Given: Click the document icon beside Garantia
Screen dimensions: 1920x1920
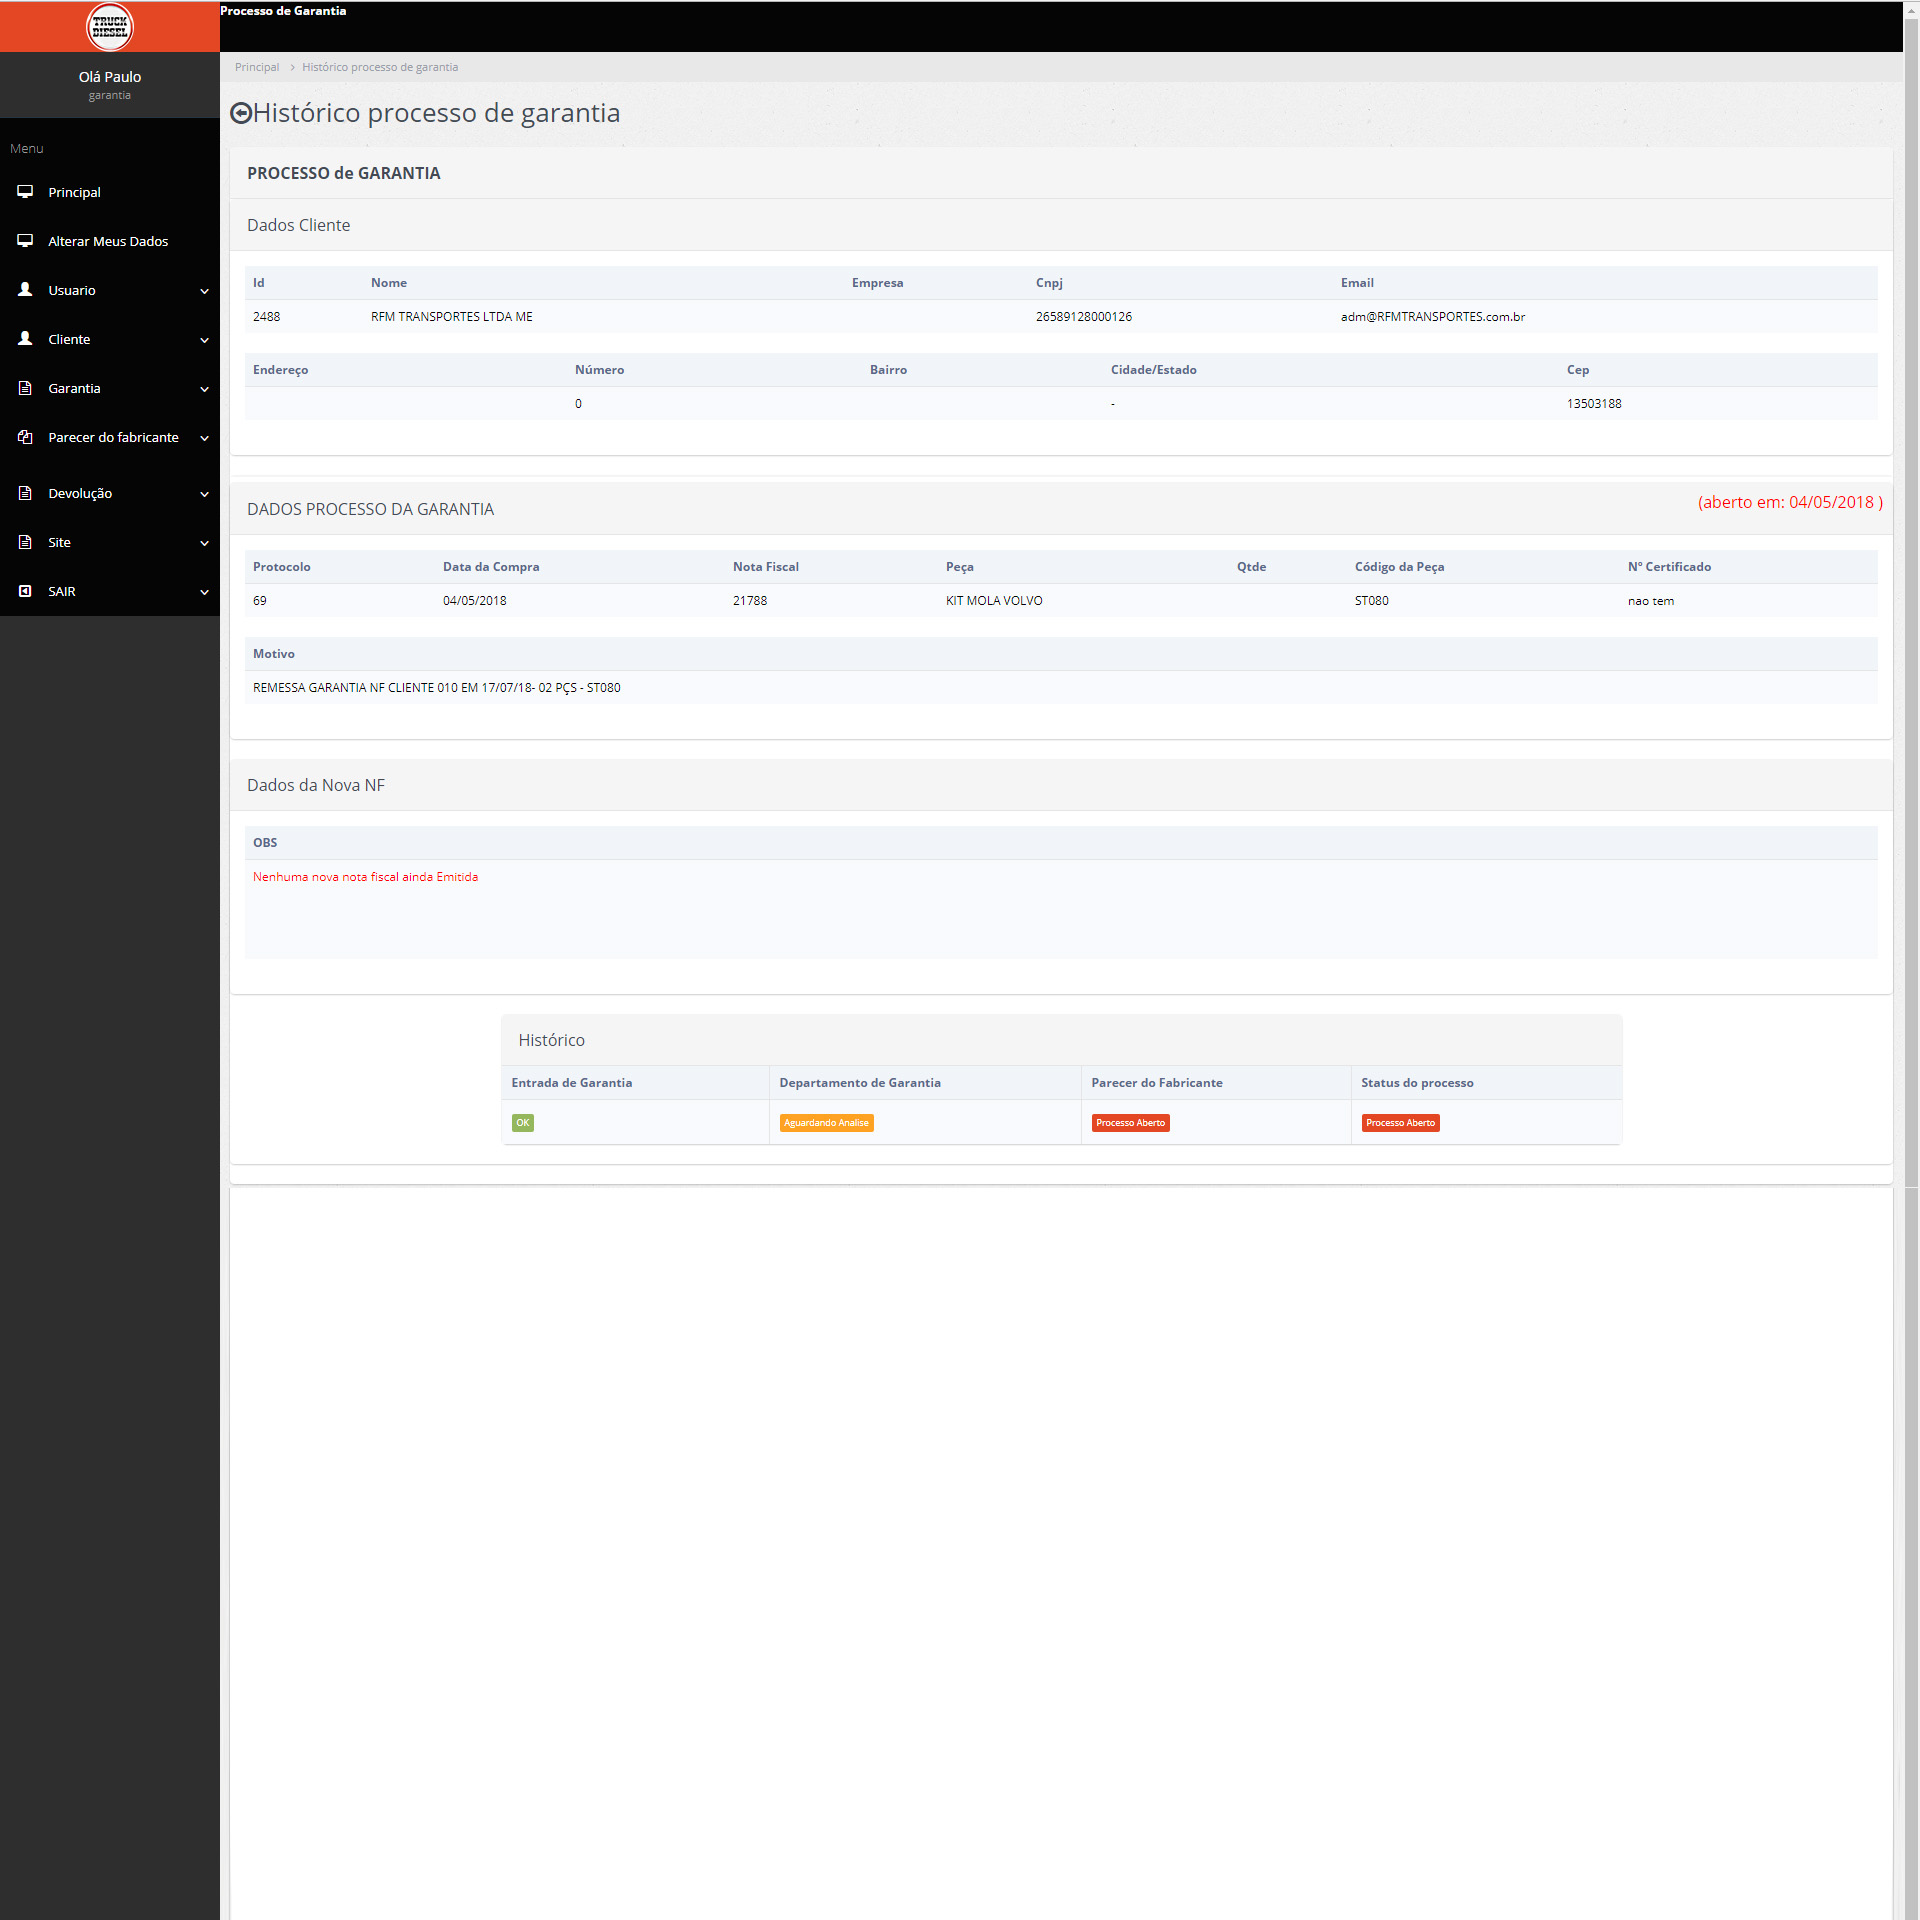Looking at the screenshot, I should coord(25,388).
